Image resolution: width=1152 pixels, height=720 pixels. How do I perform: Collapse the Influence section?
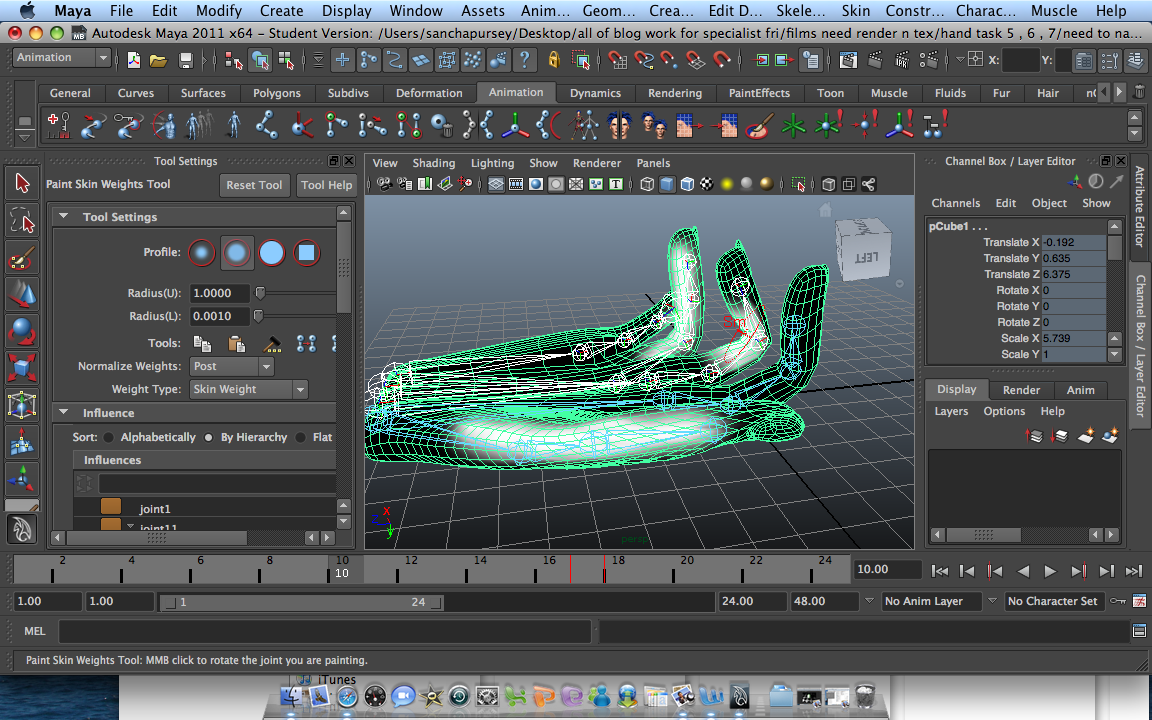tap(64, 413)
